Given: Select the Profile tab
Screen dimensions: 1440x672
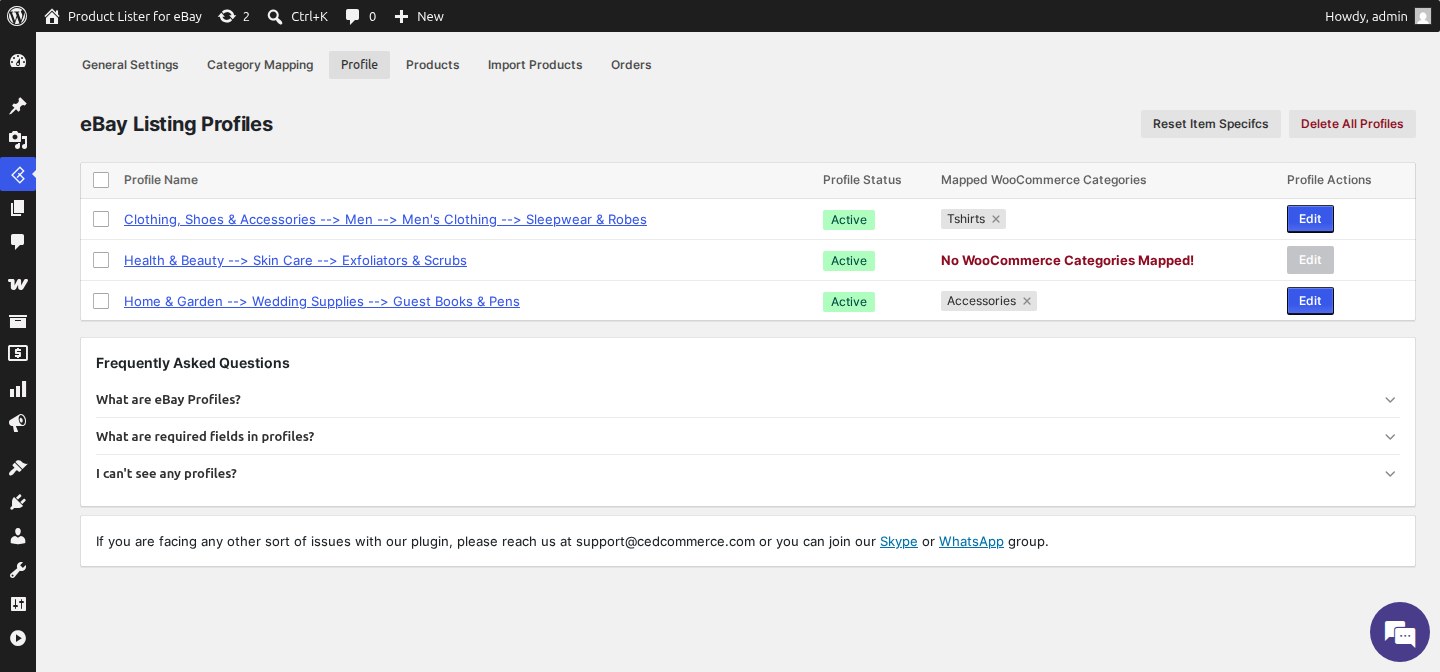Looking at the screenshot, I should (x=359, y=65).
